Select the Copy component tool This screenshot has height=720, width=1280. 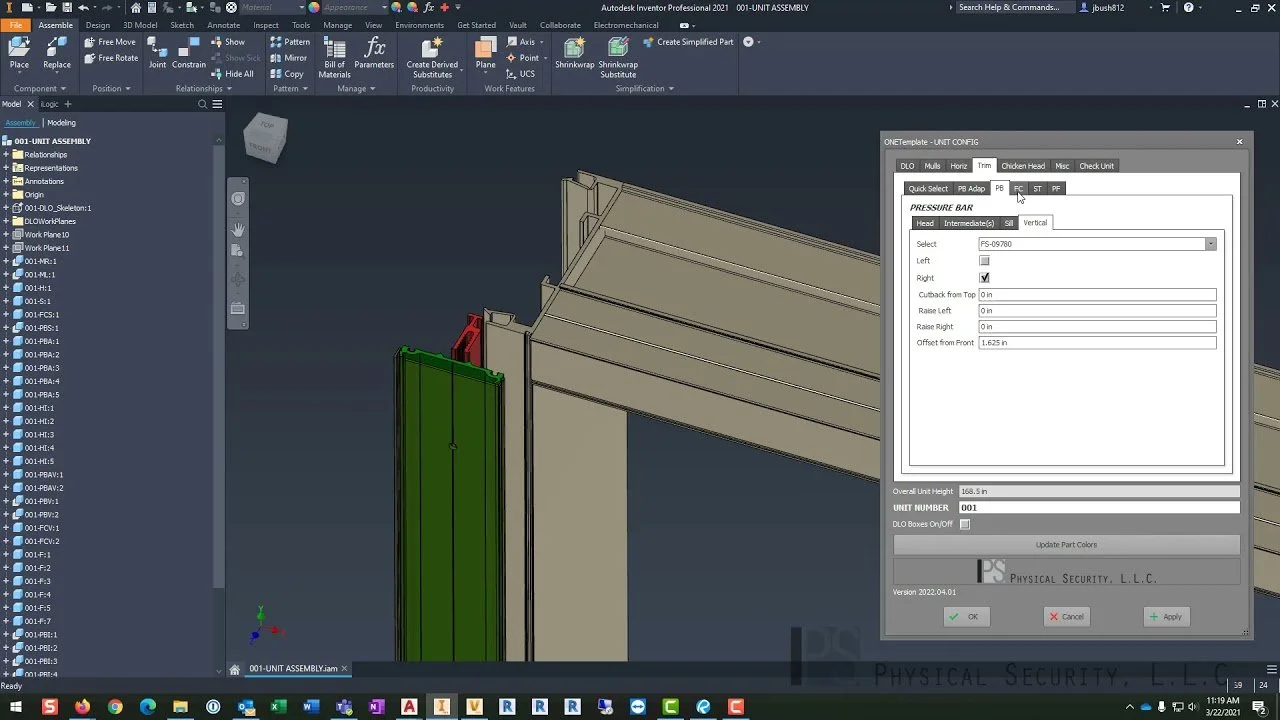[x=287, y=74]
